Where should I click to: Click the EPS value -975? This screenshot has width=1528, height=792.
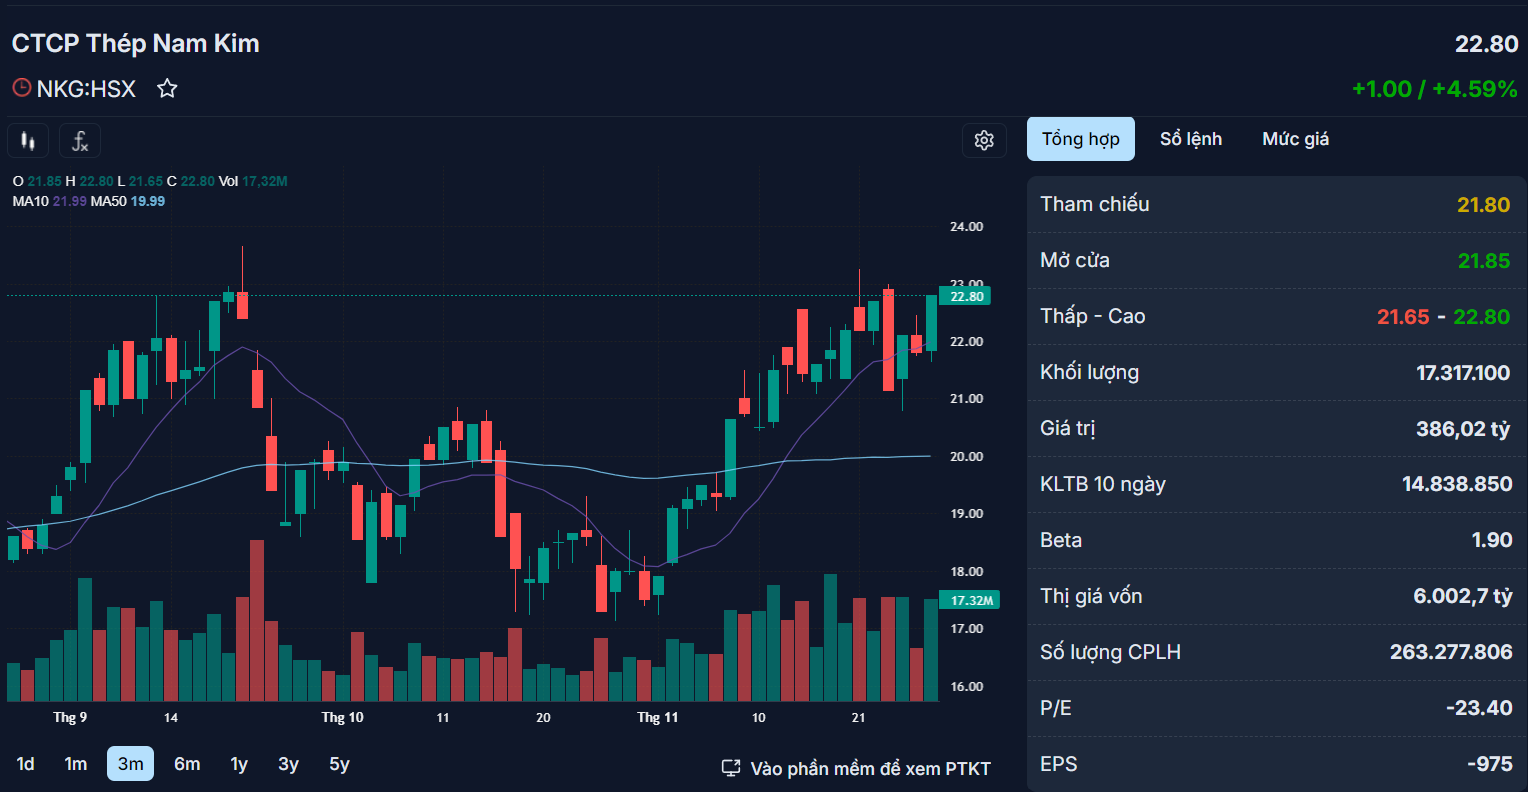coord(1490,764)
